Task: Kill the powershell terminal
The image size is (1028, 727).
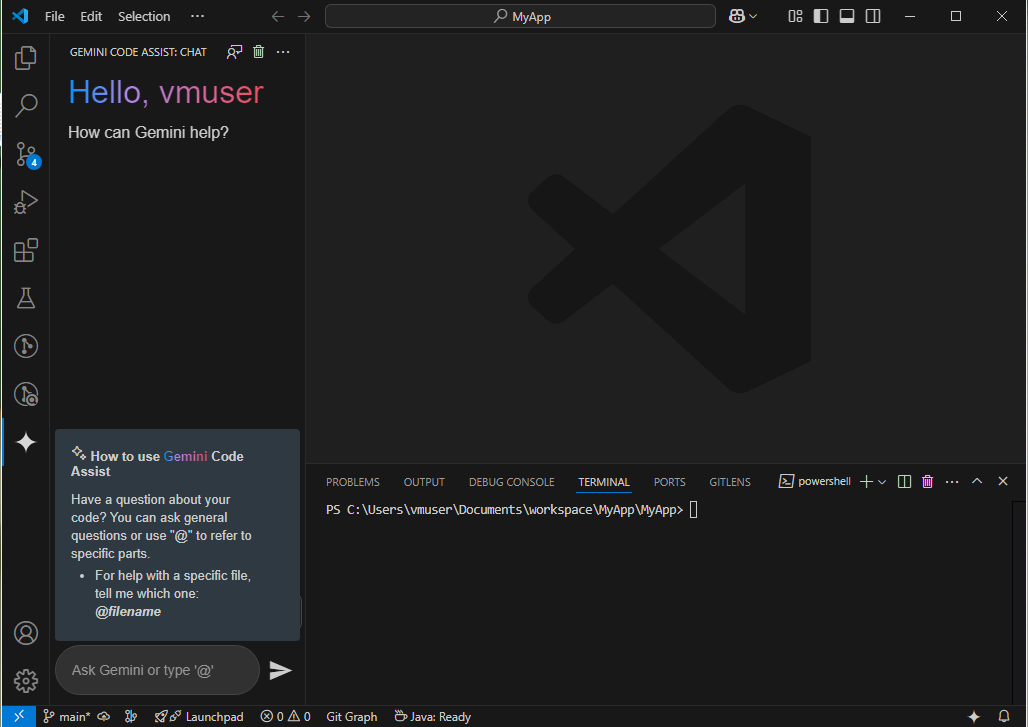Action: 927,482
